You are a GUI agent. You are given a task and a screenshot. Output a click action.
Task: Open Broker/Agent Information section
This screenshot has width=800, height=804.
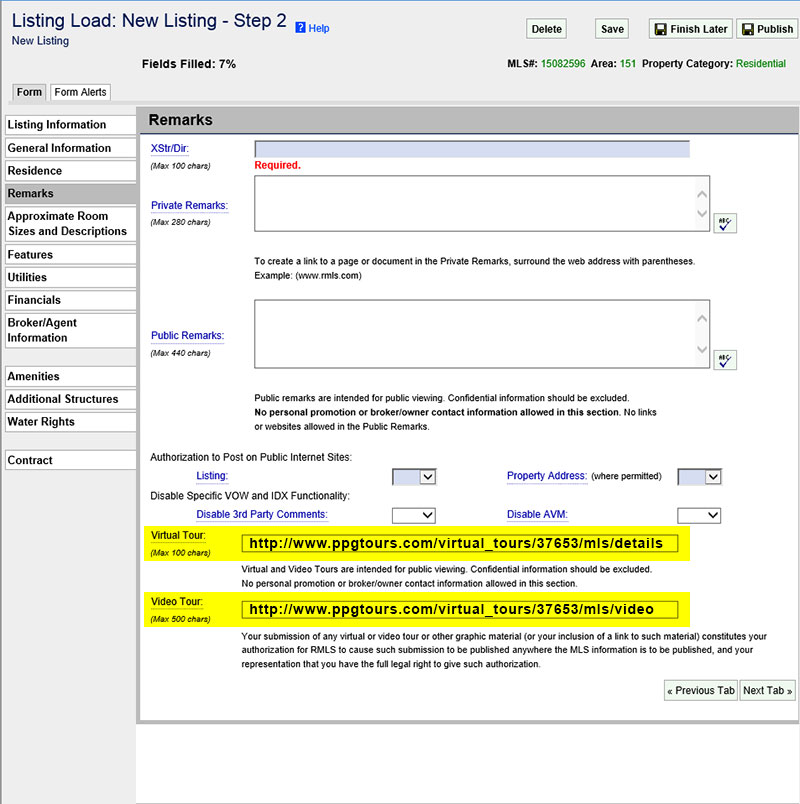click(71, 330)
